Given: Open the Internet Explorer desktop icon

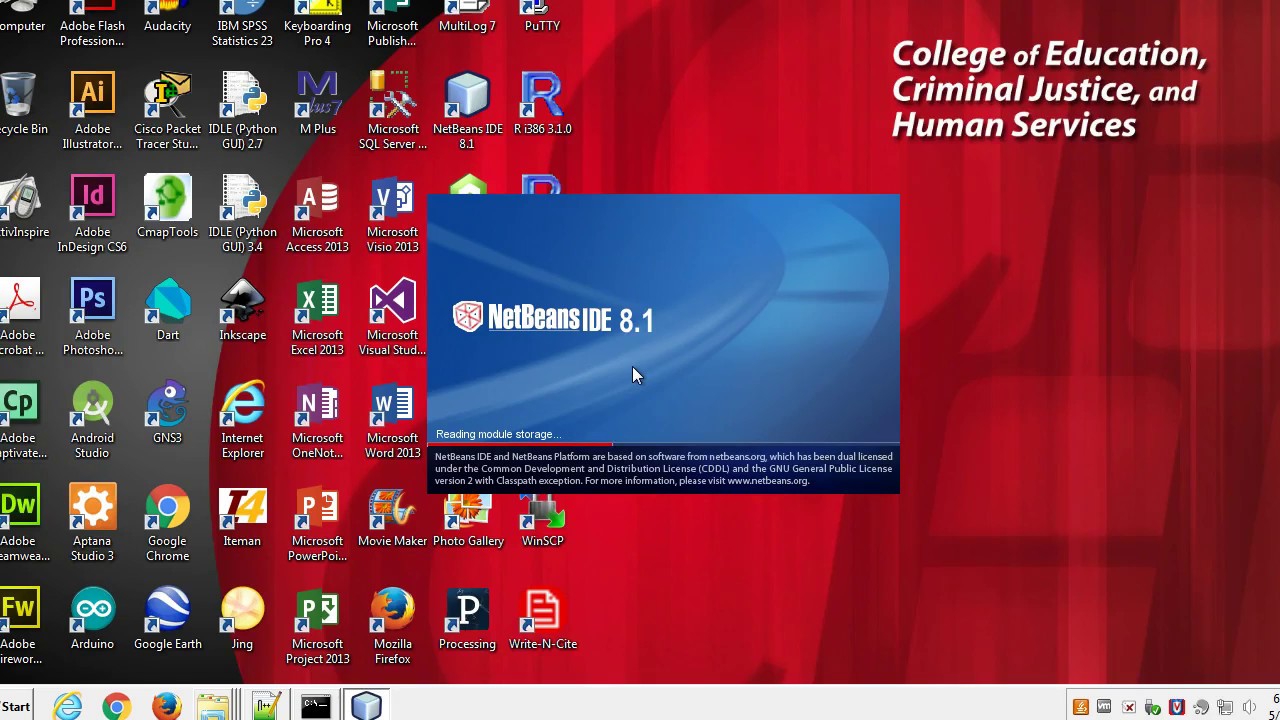Looking at the screenshot, I should click(242, 419).
